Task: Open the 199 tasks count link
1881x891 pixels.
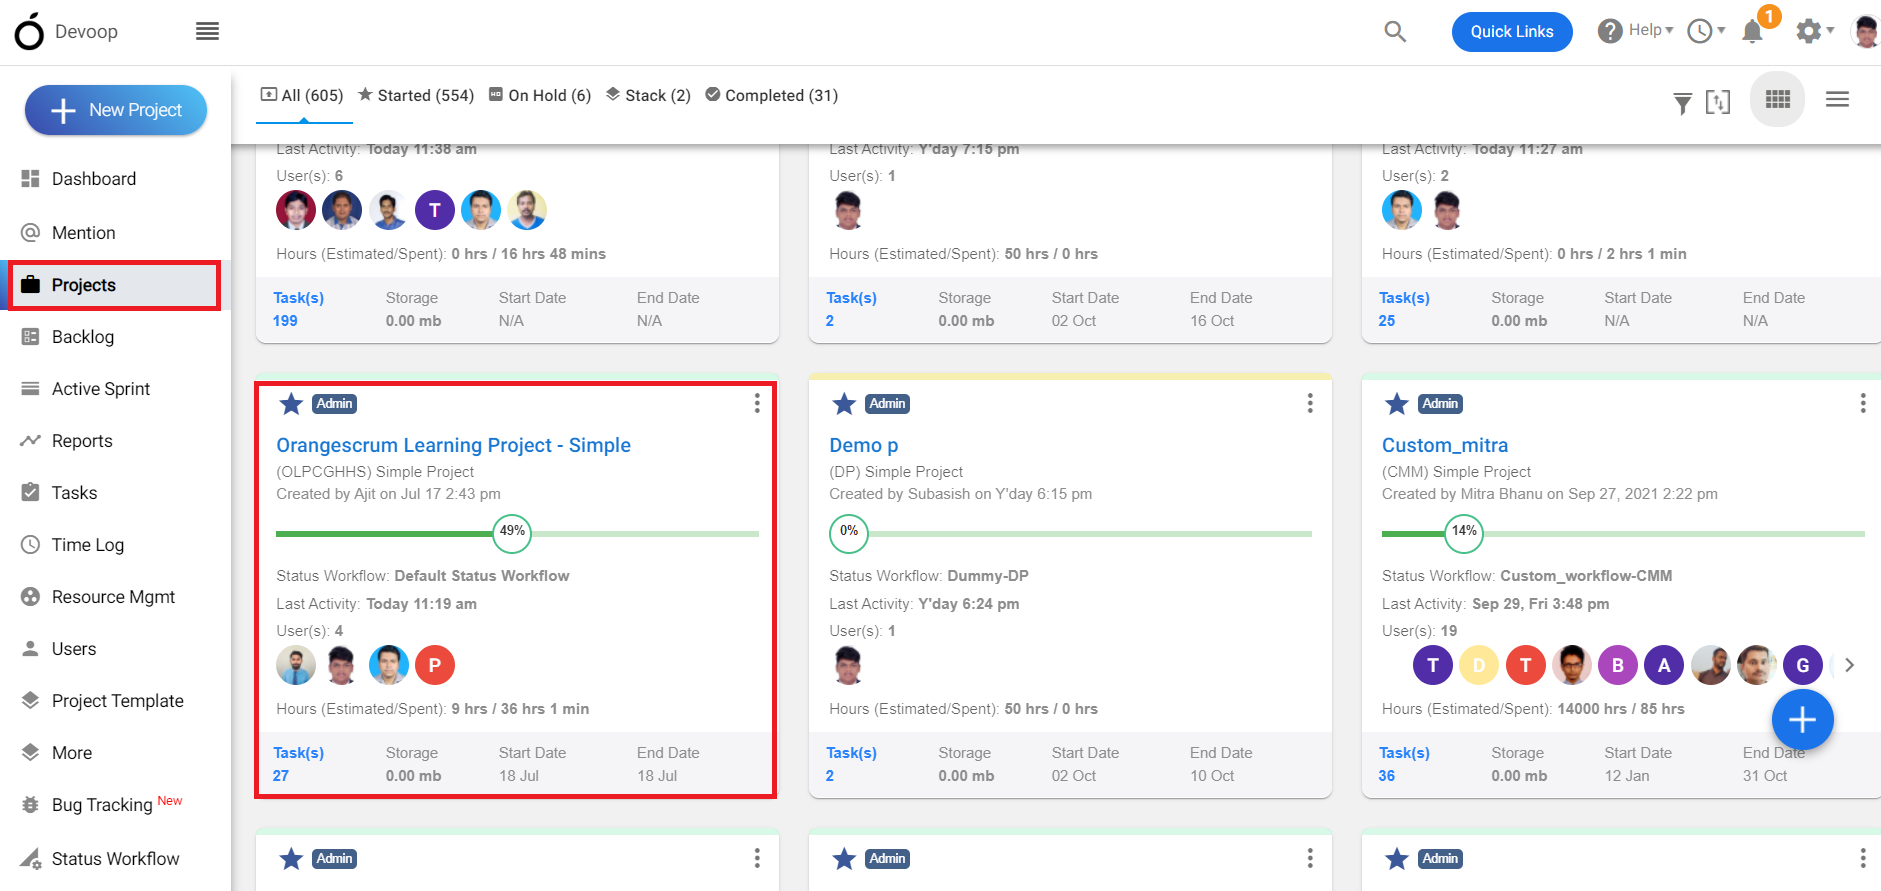Action: pyautogui.click(x=285, y=321)
